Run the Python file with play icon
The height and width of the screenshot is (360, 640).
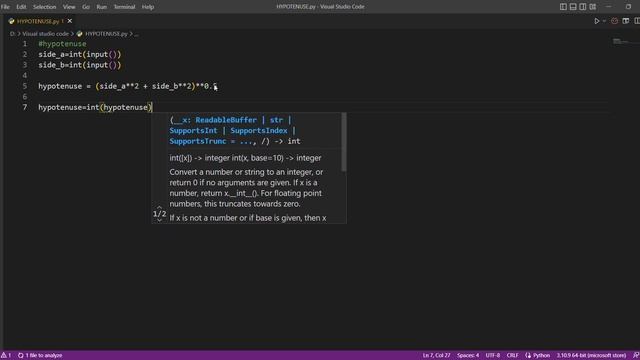pyautogui.click(x=596, y=21)
